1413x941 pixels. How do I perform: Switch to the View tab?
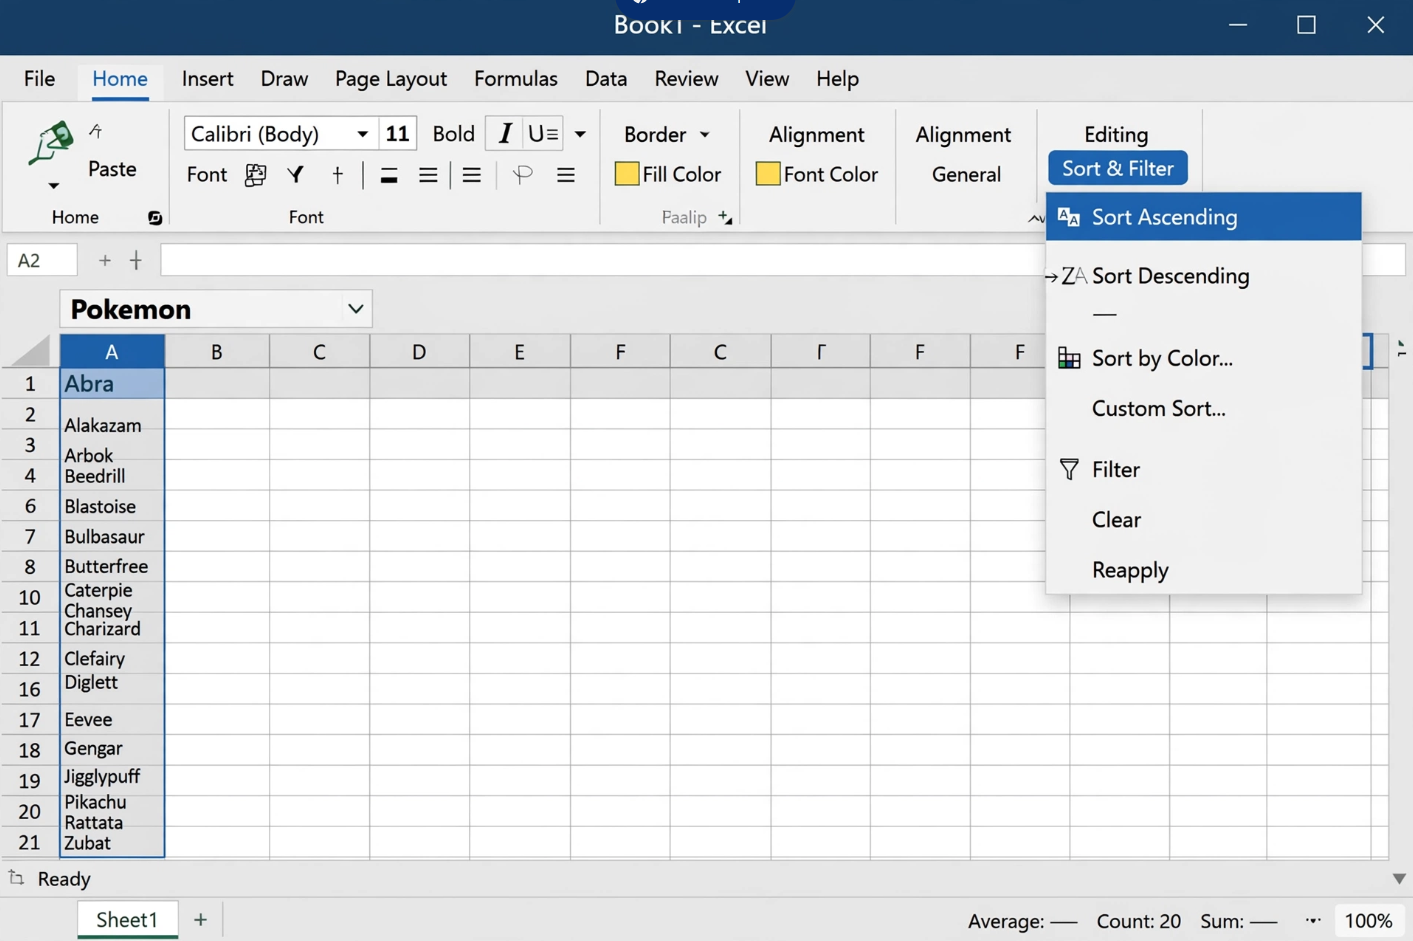pos(767,79)
